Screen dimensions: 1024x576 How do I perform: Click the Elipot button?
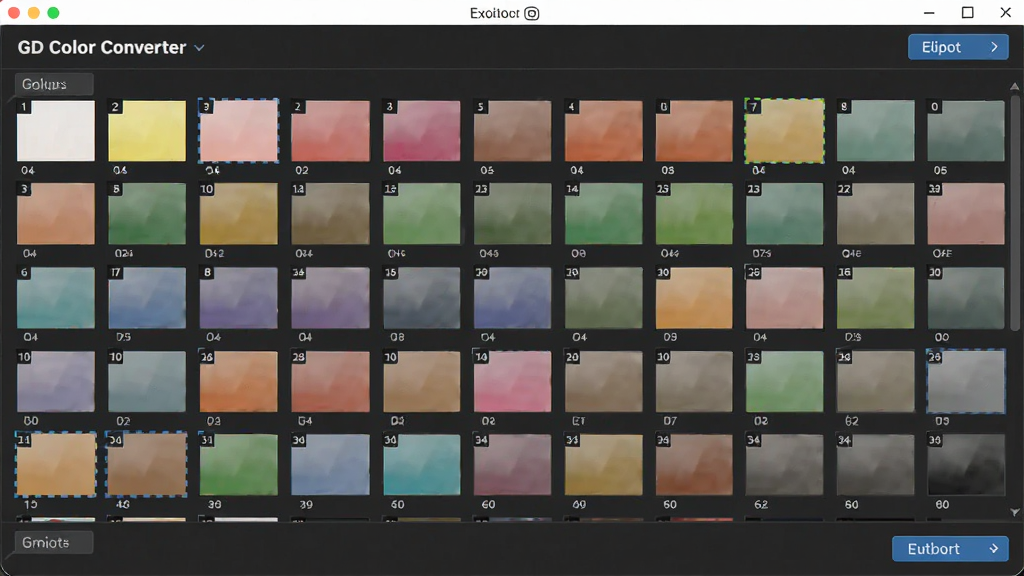(x=958, y=47)
